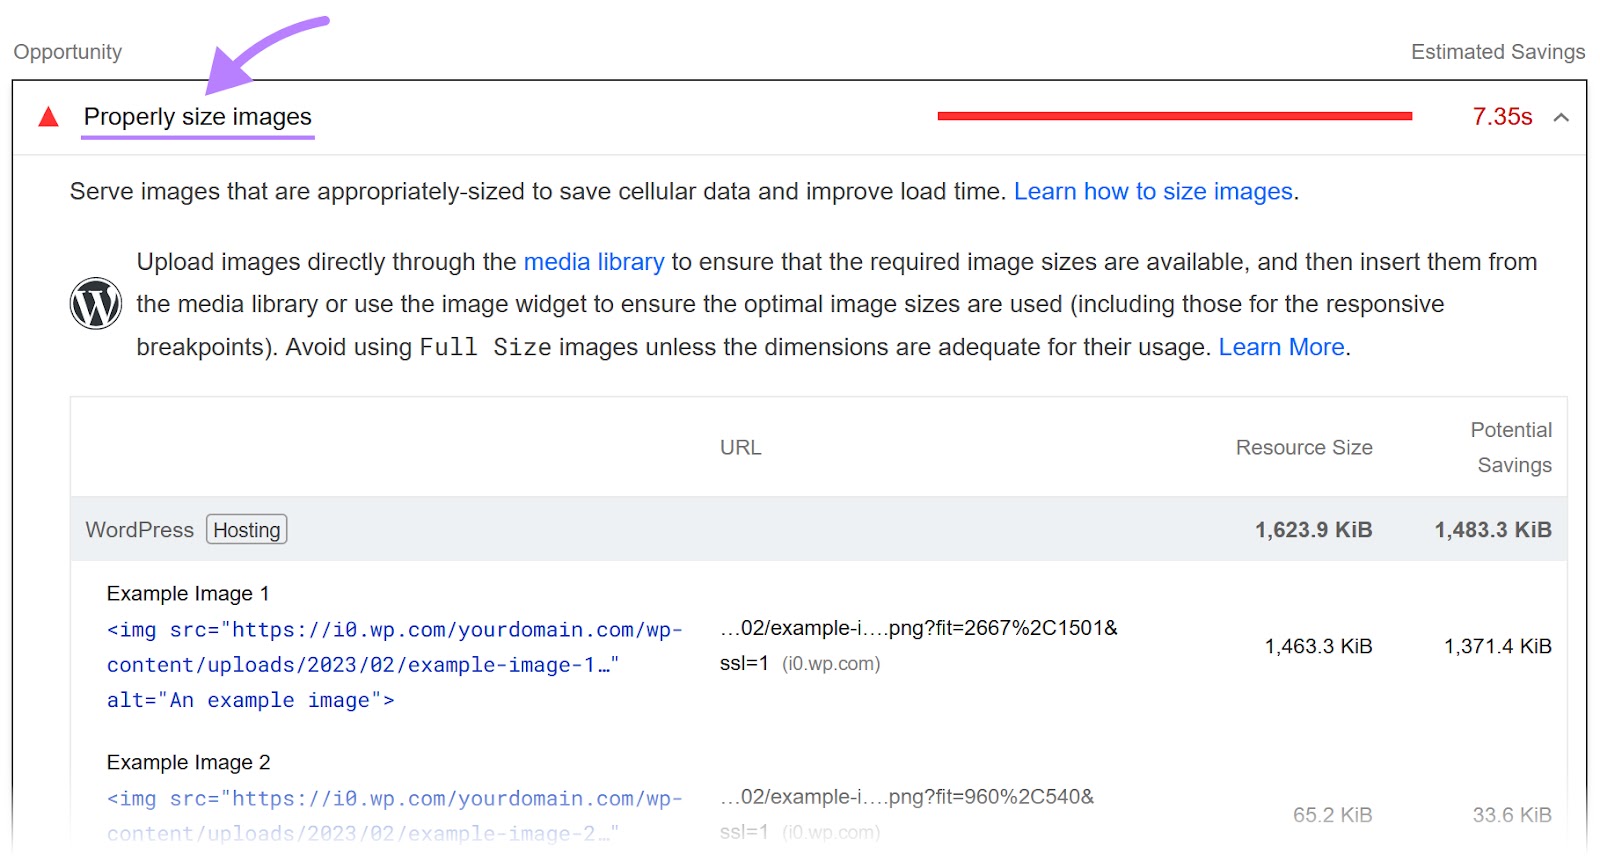Collapse the Properly size images audit
1600x868 pixels.
(x=1560, y=118)
